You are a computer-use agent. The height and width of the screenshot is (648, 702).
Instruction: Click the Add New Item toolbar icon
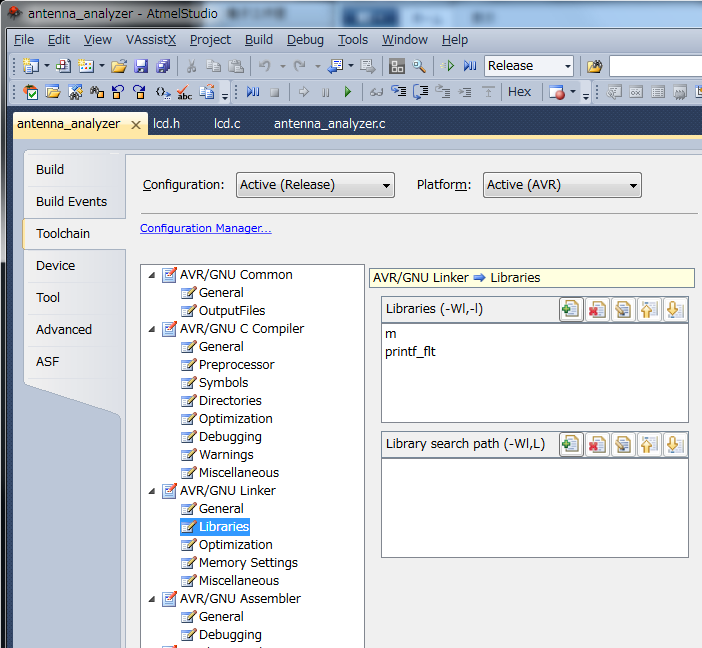click(x=86, y=66)
